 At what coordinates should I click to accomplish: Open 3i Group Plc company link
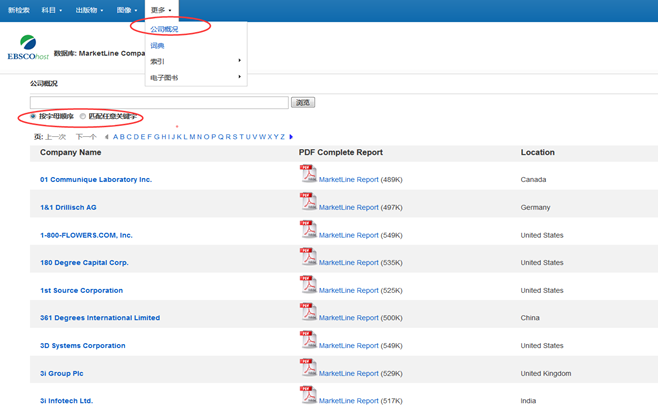[x=61, y=373]
